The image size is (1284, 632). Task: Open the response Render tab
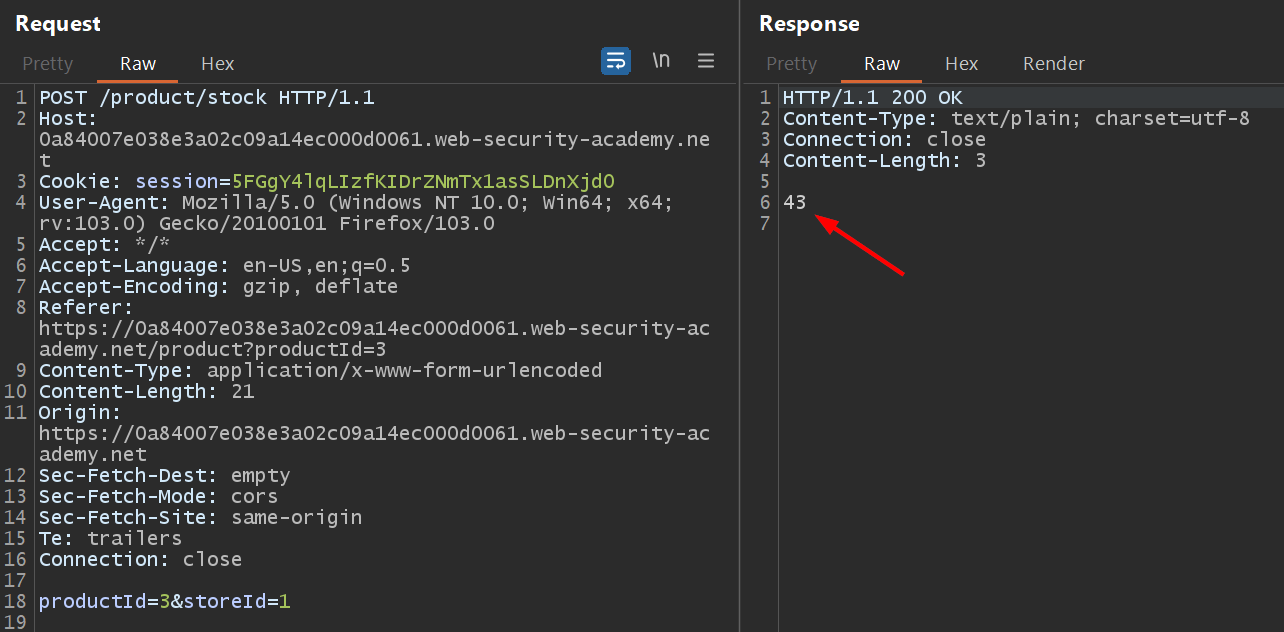[x=1053, y=63]
